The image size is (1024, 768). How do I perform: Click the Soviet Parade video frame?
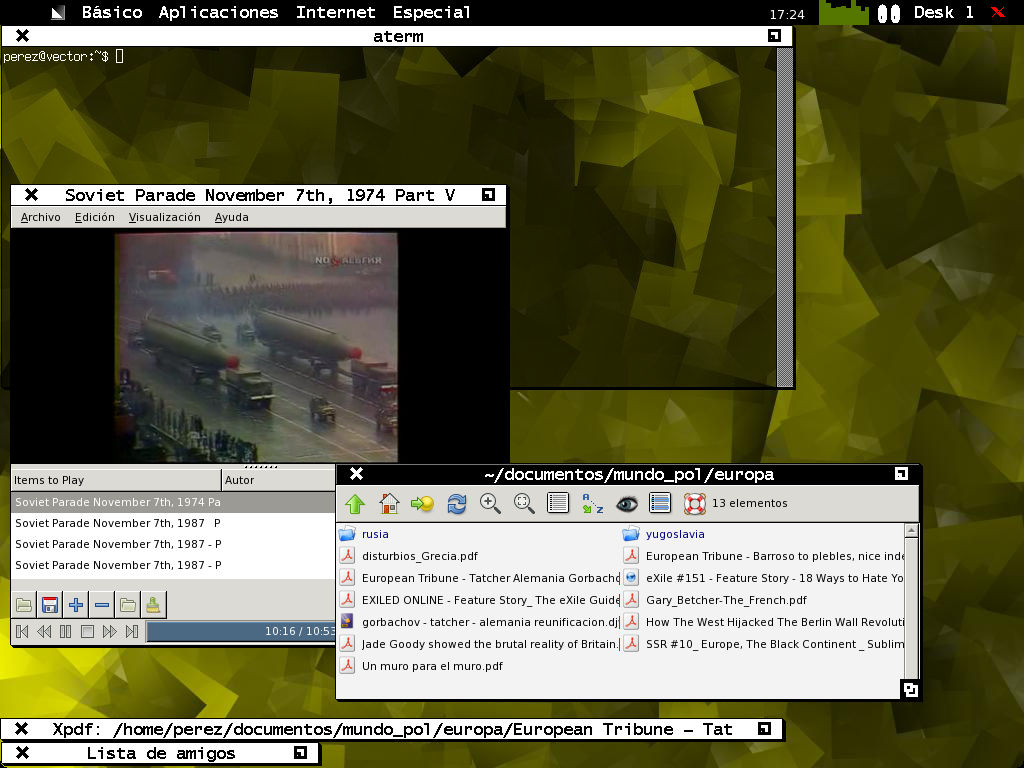click(x=257, y=347)
